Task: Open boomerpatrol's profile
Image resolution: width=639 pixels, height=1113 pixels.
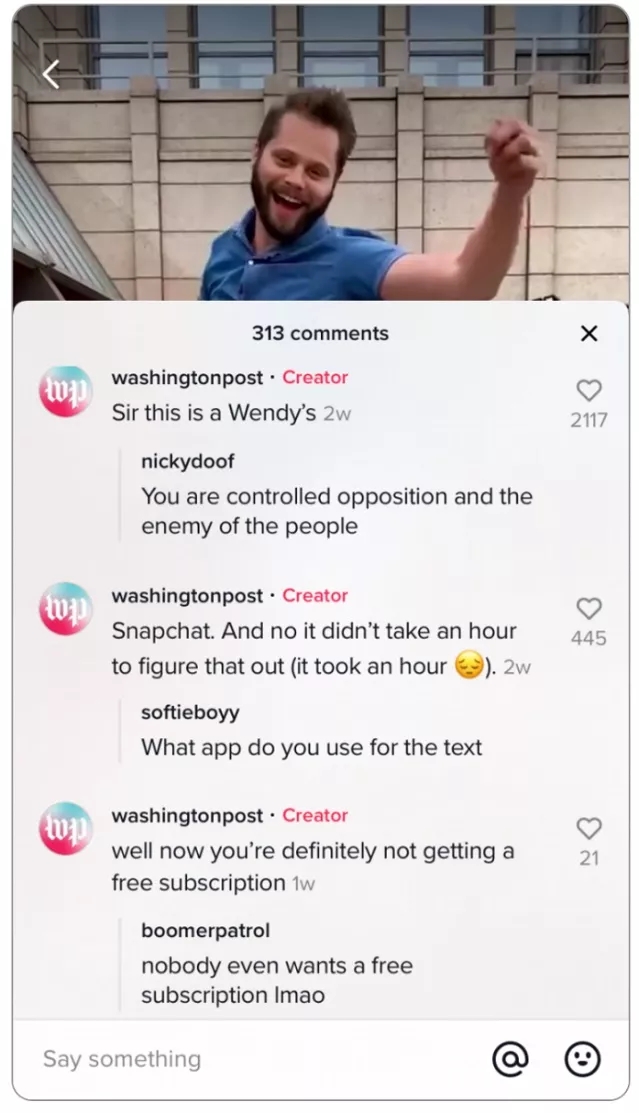Action: pos(205,931)
